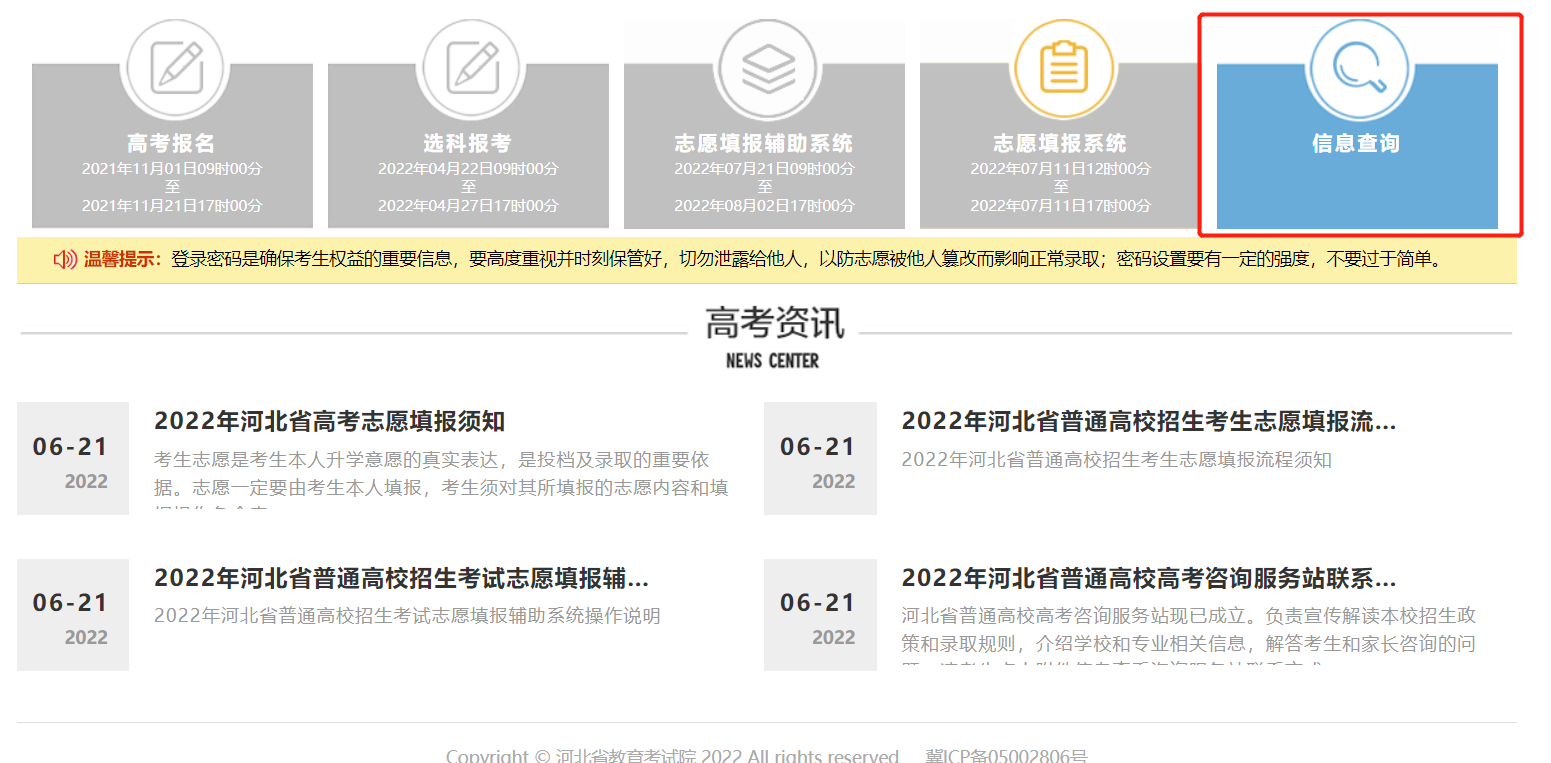The width and height of the screenshot is (1551, 763).
Task: Open the 普通高校招生考生志愿填报流… article
Action: click(1148, 421)
